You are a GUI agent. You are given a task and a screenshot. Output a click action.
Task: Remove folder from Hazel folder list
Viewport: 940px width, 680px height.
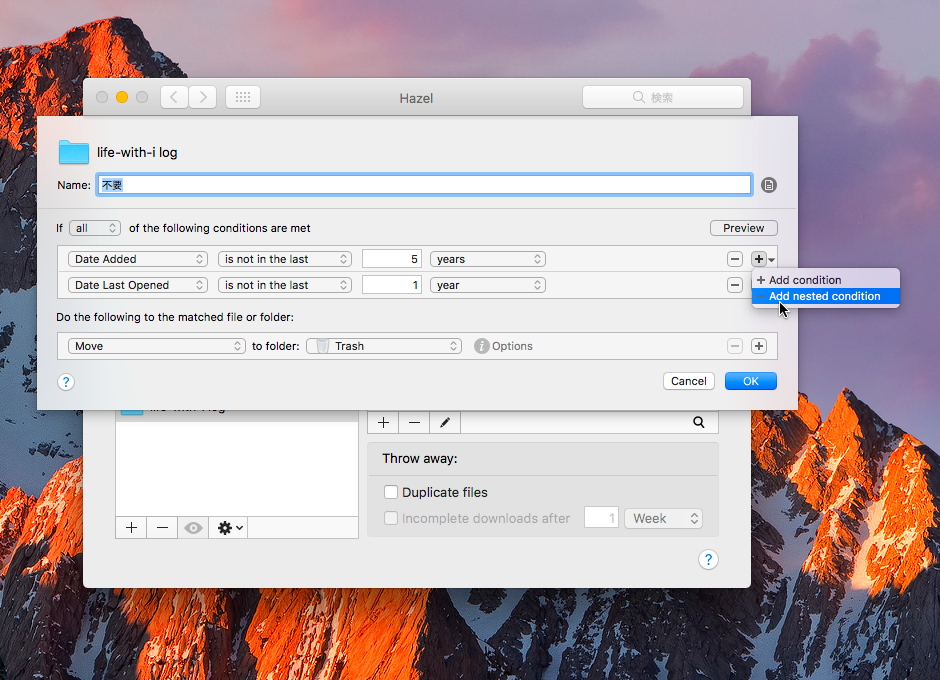[x=162, y=528]
